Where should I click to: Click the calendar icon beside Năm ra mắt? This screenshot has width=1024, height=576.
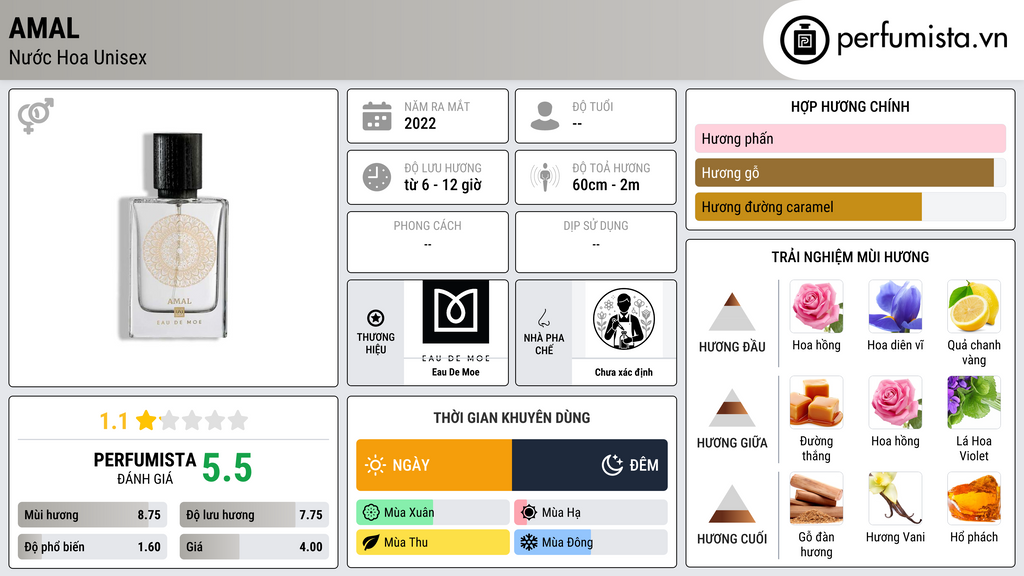[377, 116]
